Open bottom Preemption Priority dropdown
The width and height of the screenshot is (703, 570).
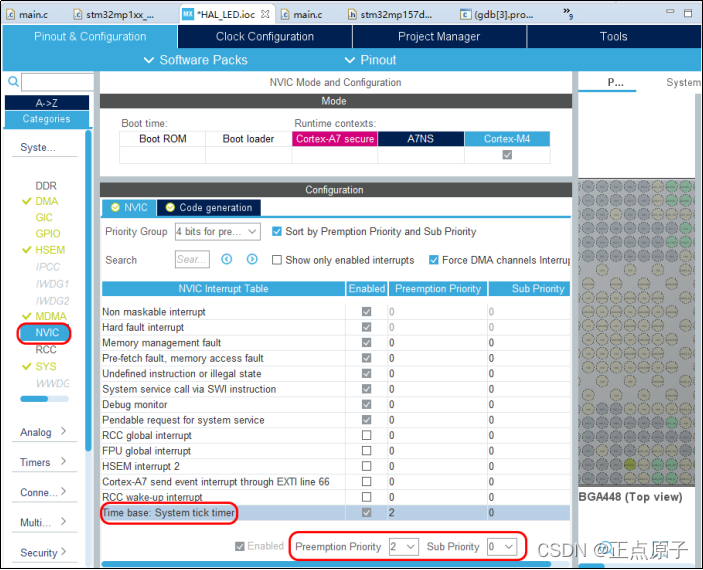pos(404,547)
